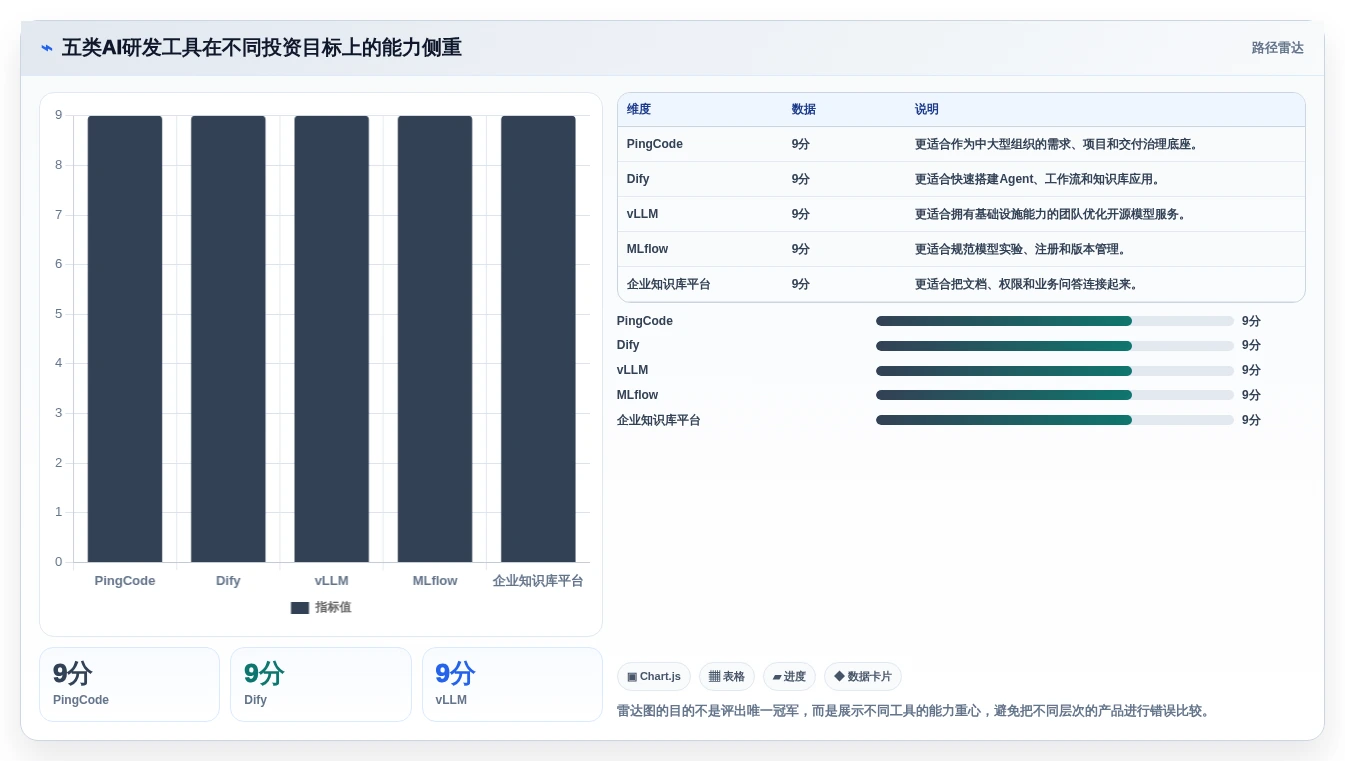The width and height of the screenshot is (1345, 761).
Task: Click the page title 五类AI研发工具在不同投资目标上的能力侧重
Action: pyautogui.click(x=262, y=48)
